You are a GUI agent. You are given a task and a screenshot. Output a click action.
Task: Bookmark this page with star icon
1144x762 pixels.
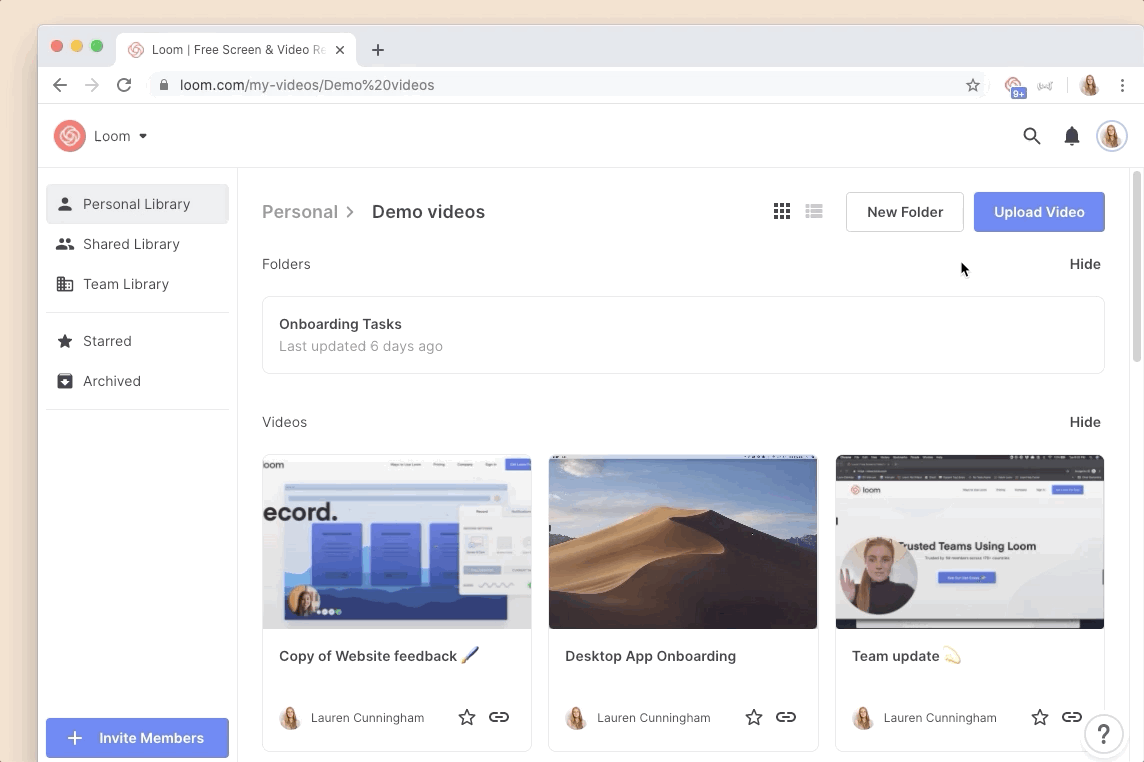(973, 85)
